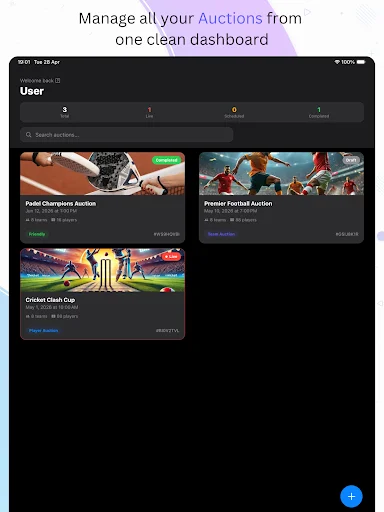The image size is (384, 512).
Task: Click the players icon on Cricket Clash Cup card
Action: click(x=53, y=316)
